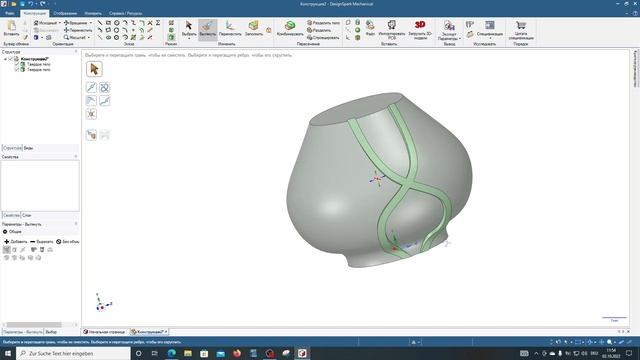Click Разделить тело (Split Body) button
The image size is (640, 360).
click(323, 23)
